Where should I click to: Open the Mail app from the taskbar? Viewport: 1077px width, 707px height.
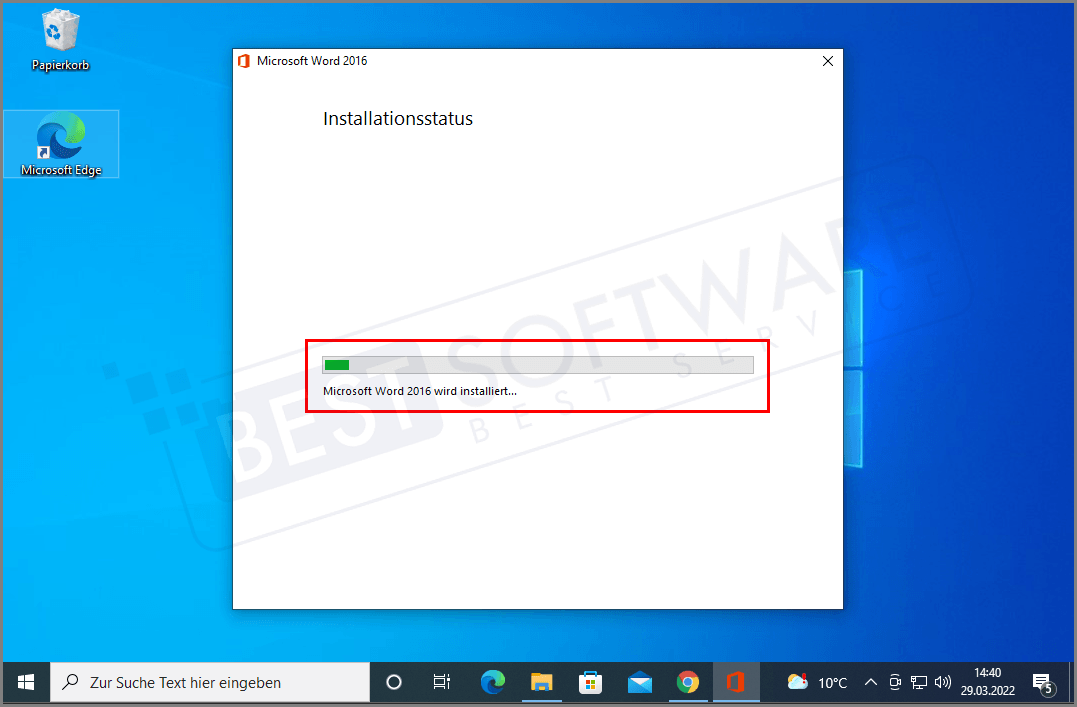[639, 682]
